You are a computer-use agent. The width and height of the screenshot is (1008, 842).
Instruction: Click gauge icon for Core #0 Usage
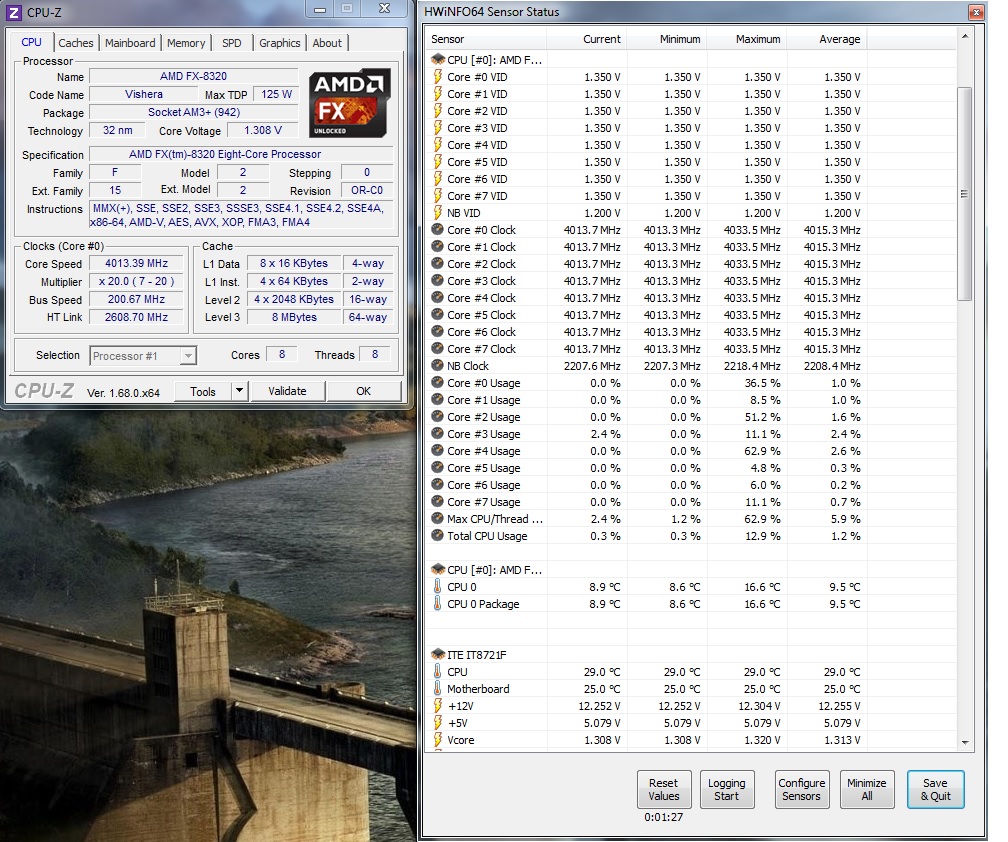tap(438, 382)
